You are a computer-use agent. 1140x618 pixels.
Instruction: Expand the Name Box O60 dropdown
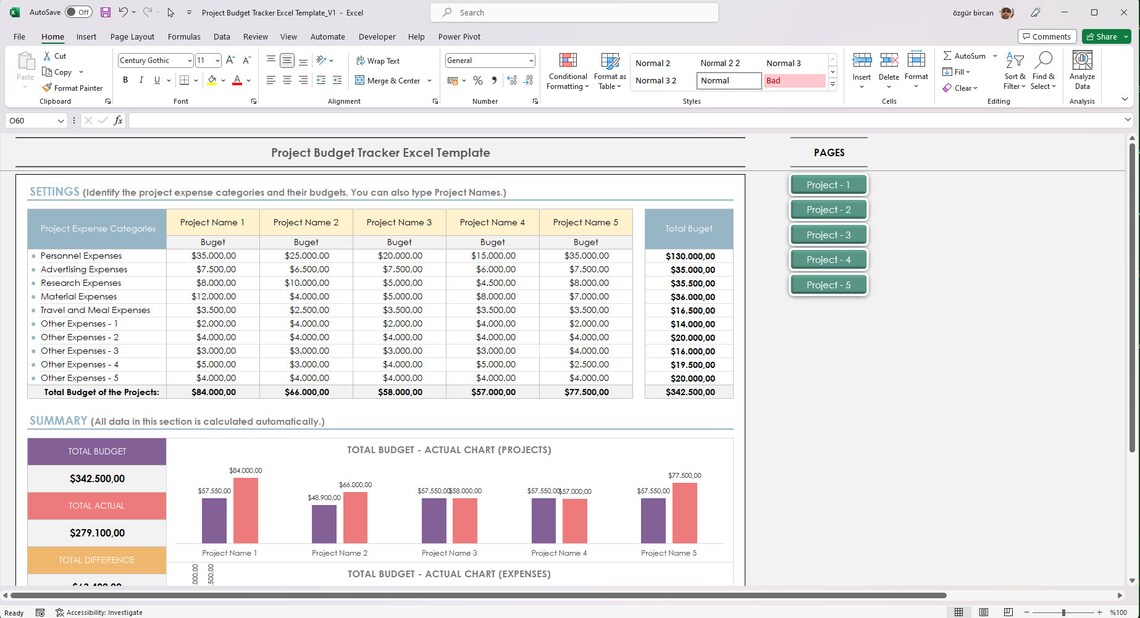[x=60, y=121]
